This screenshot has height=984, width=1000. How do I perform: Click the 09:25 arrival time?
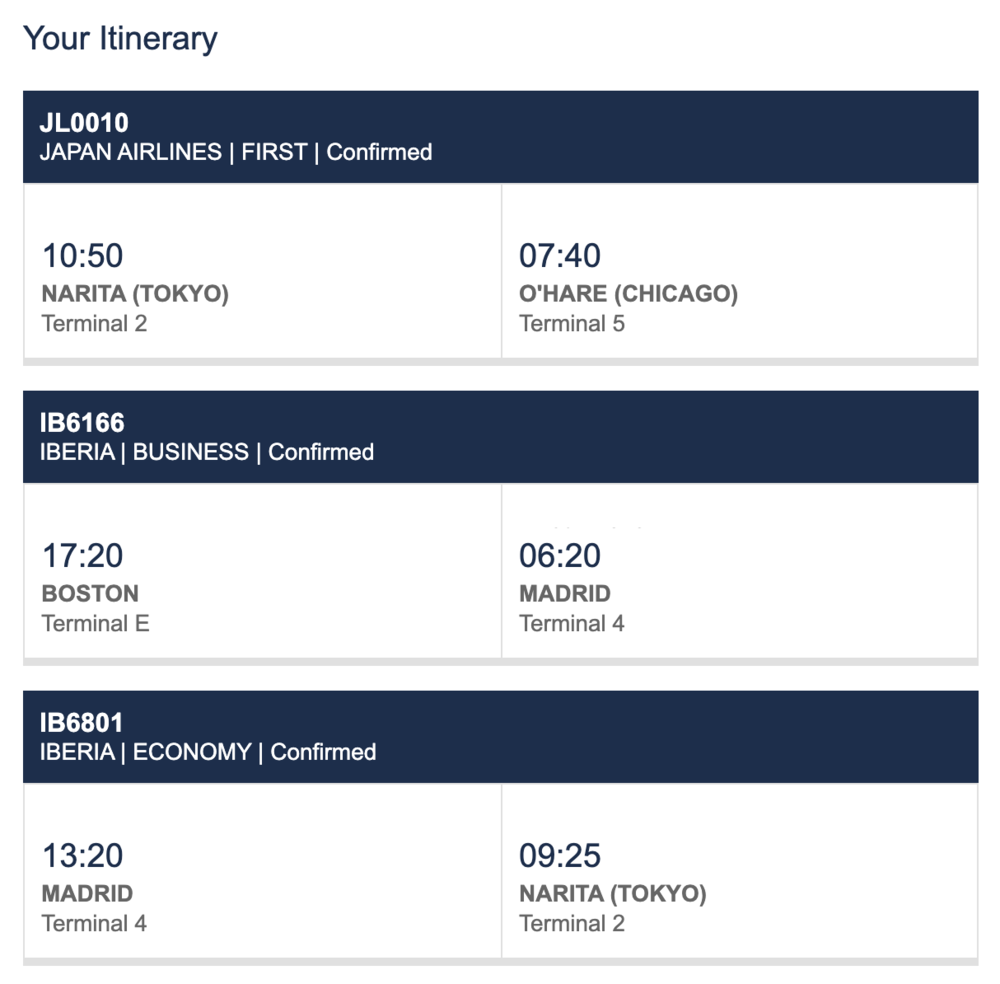[x=560, y=856]
